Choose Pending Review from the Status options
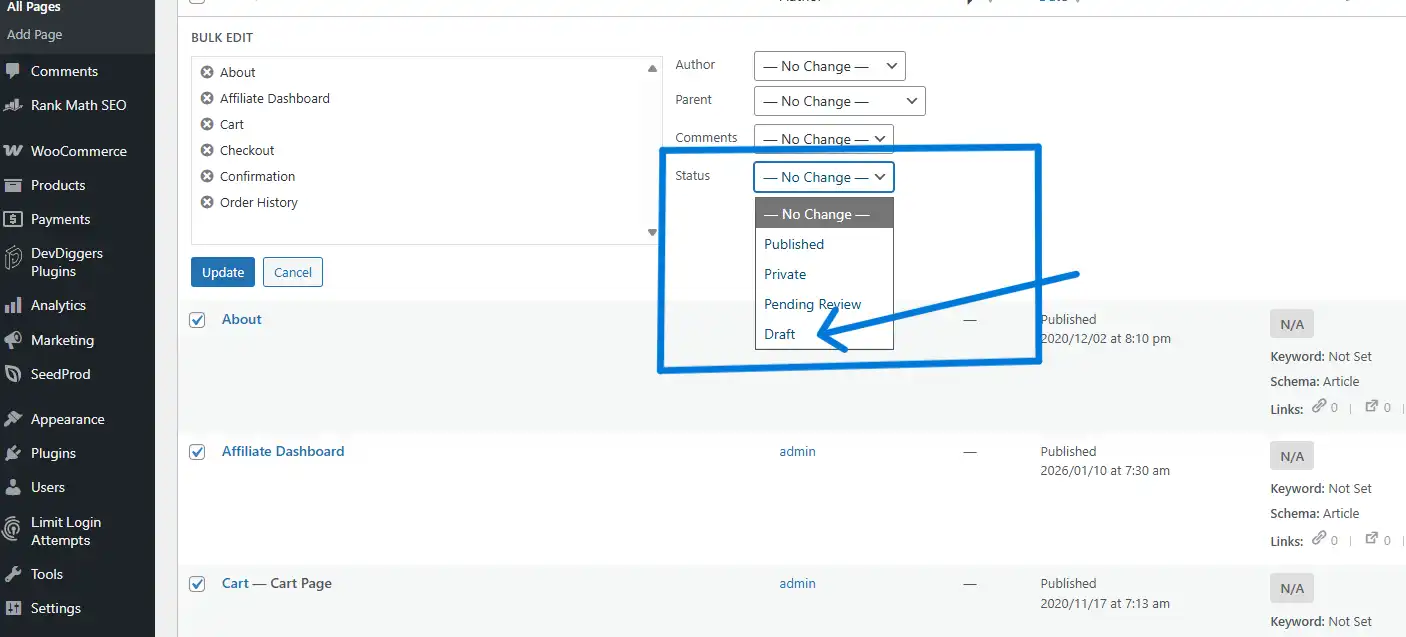 (824, 304)
